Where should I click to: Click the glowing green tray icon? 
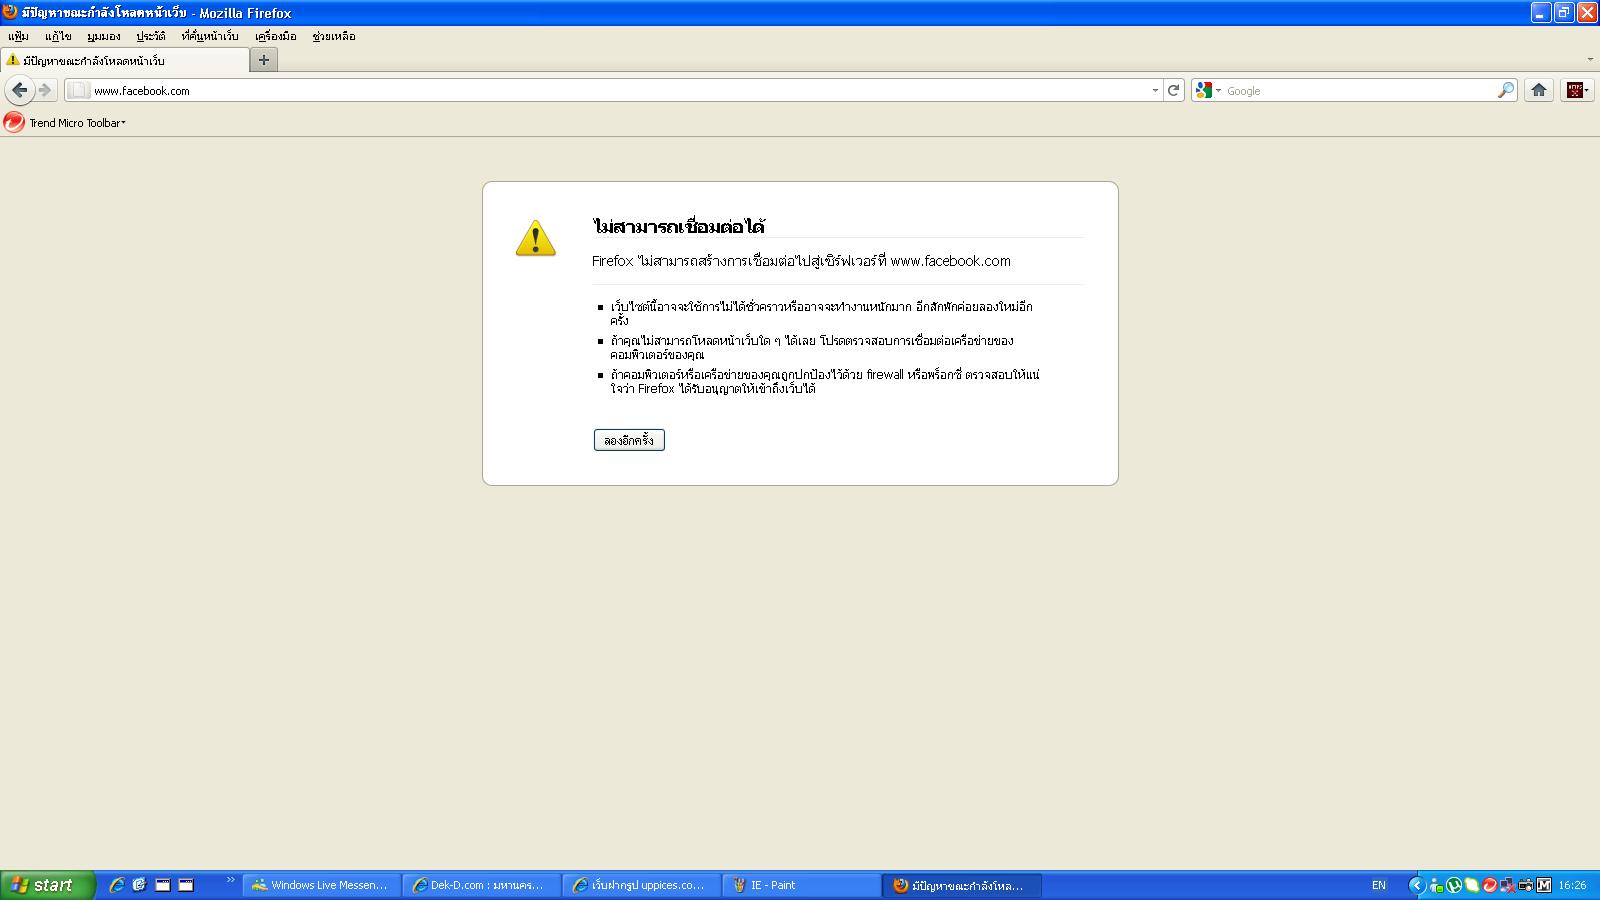[x=1472, y=885]
